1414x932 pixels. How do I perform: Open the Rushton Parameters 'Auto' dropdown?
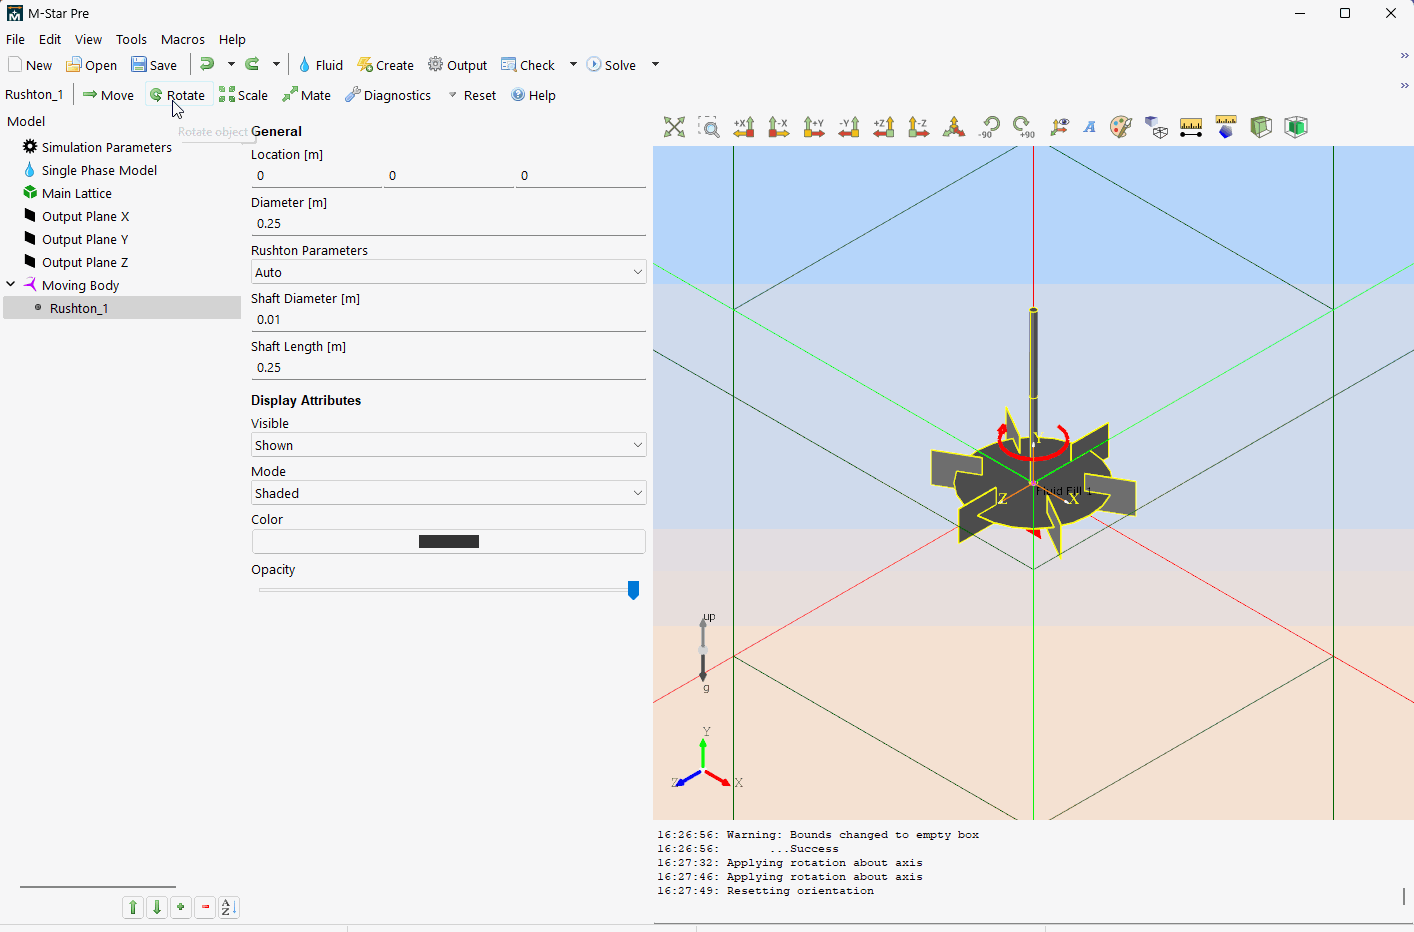click(448, 272)
